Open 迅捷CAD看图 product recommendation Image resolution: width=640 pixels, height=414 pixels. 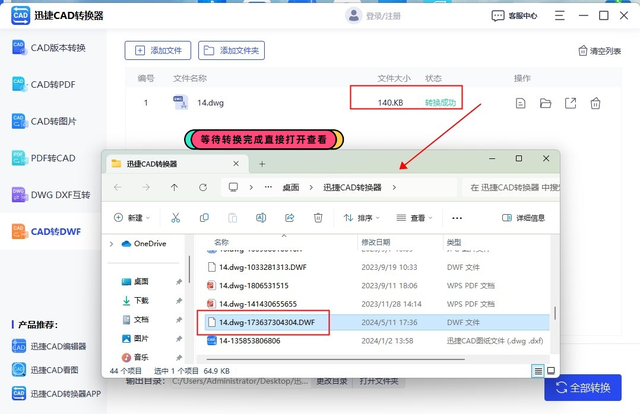point(45,370)
